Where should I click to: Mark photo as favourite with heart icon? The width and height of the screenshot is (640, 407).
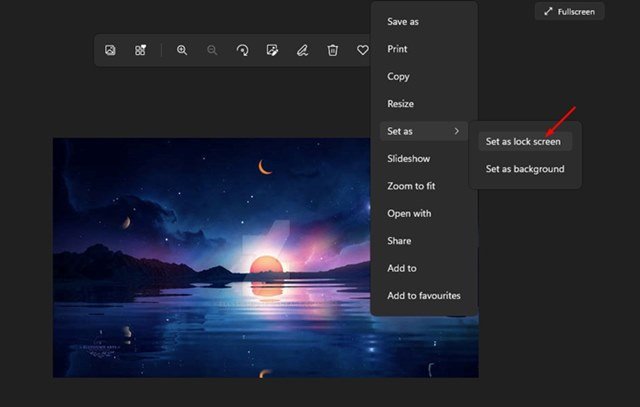[x=362, y=50]
